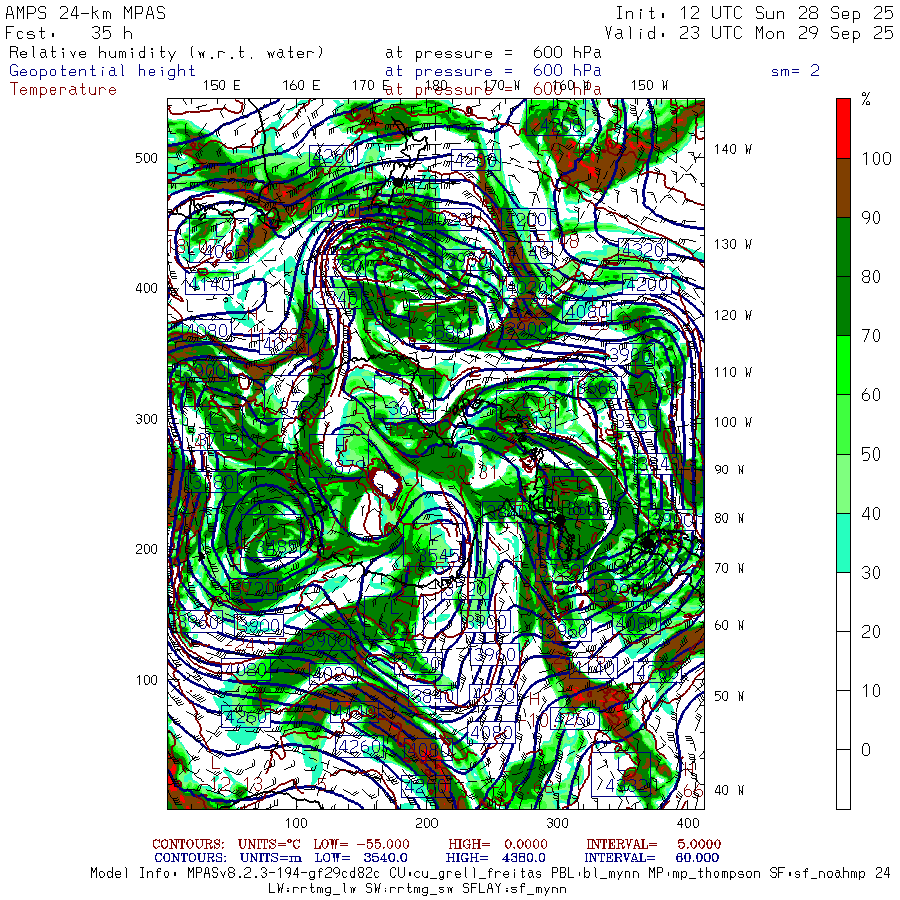Click the white 0–10 colorbar segment
Image resolution: width=900 pixels, height=900 pixels.
[843, 720]
